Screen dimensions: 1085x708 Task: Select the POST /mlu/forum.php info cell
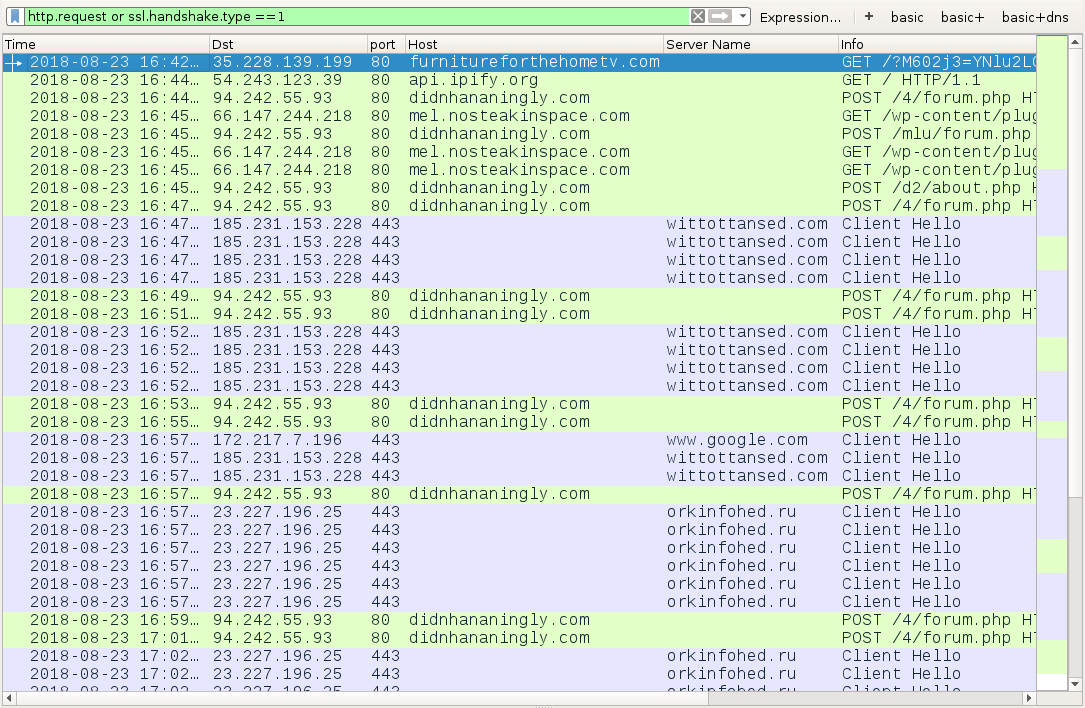pyautogui.click(x=938, y=134)
